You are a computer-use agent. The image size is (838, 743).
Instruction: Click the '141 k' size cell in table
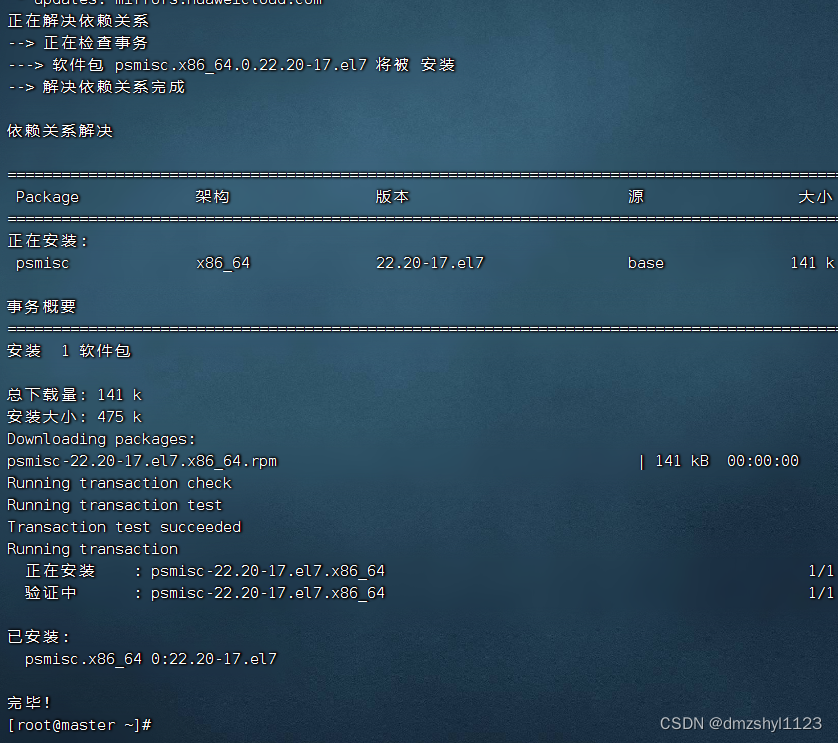click(x=812, y=263)
